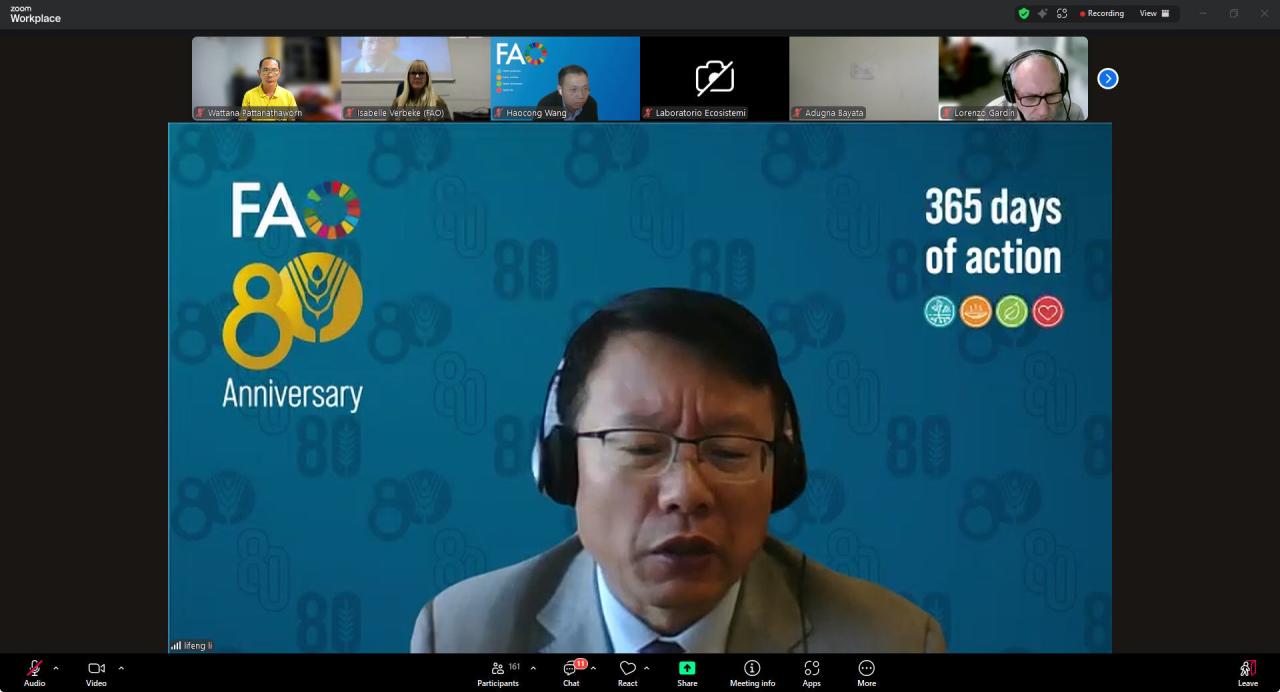Select Isabelle Verbeke's video thumbnail

(x=415, y=78)
